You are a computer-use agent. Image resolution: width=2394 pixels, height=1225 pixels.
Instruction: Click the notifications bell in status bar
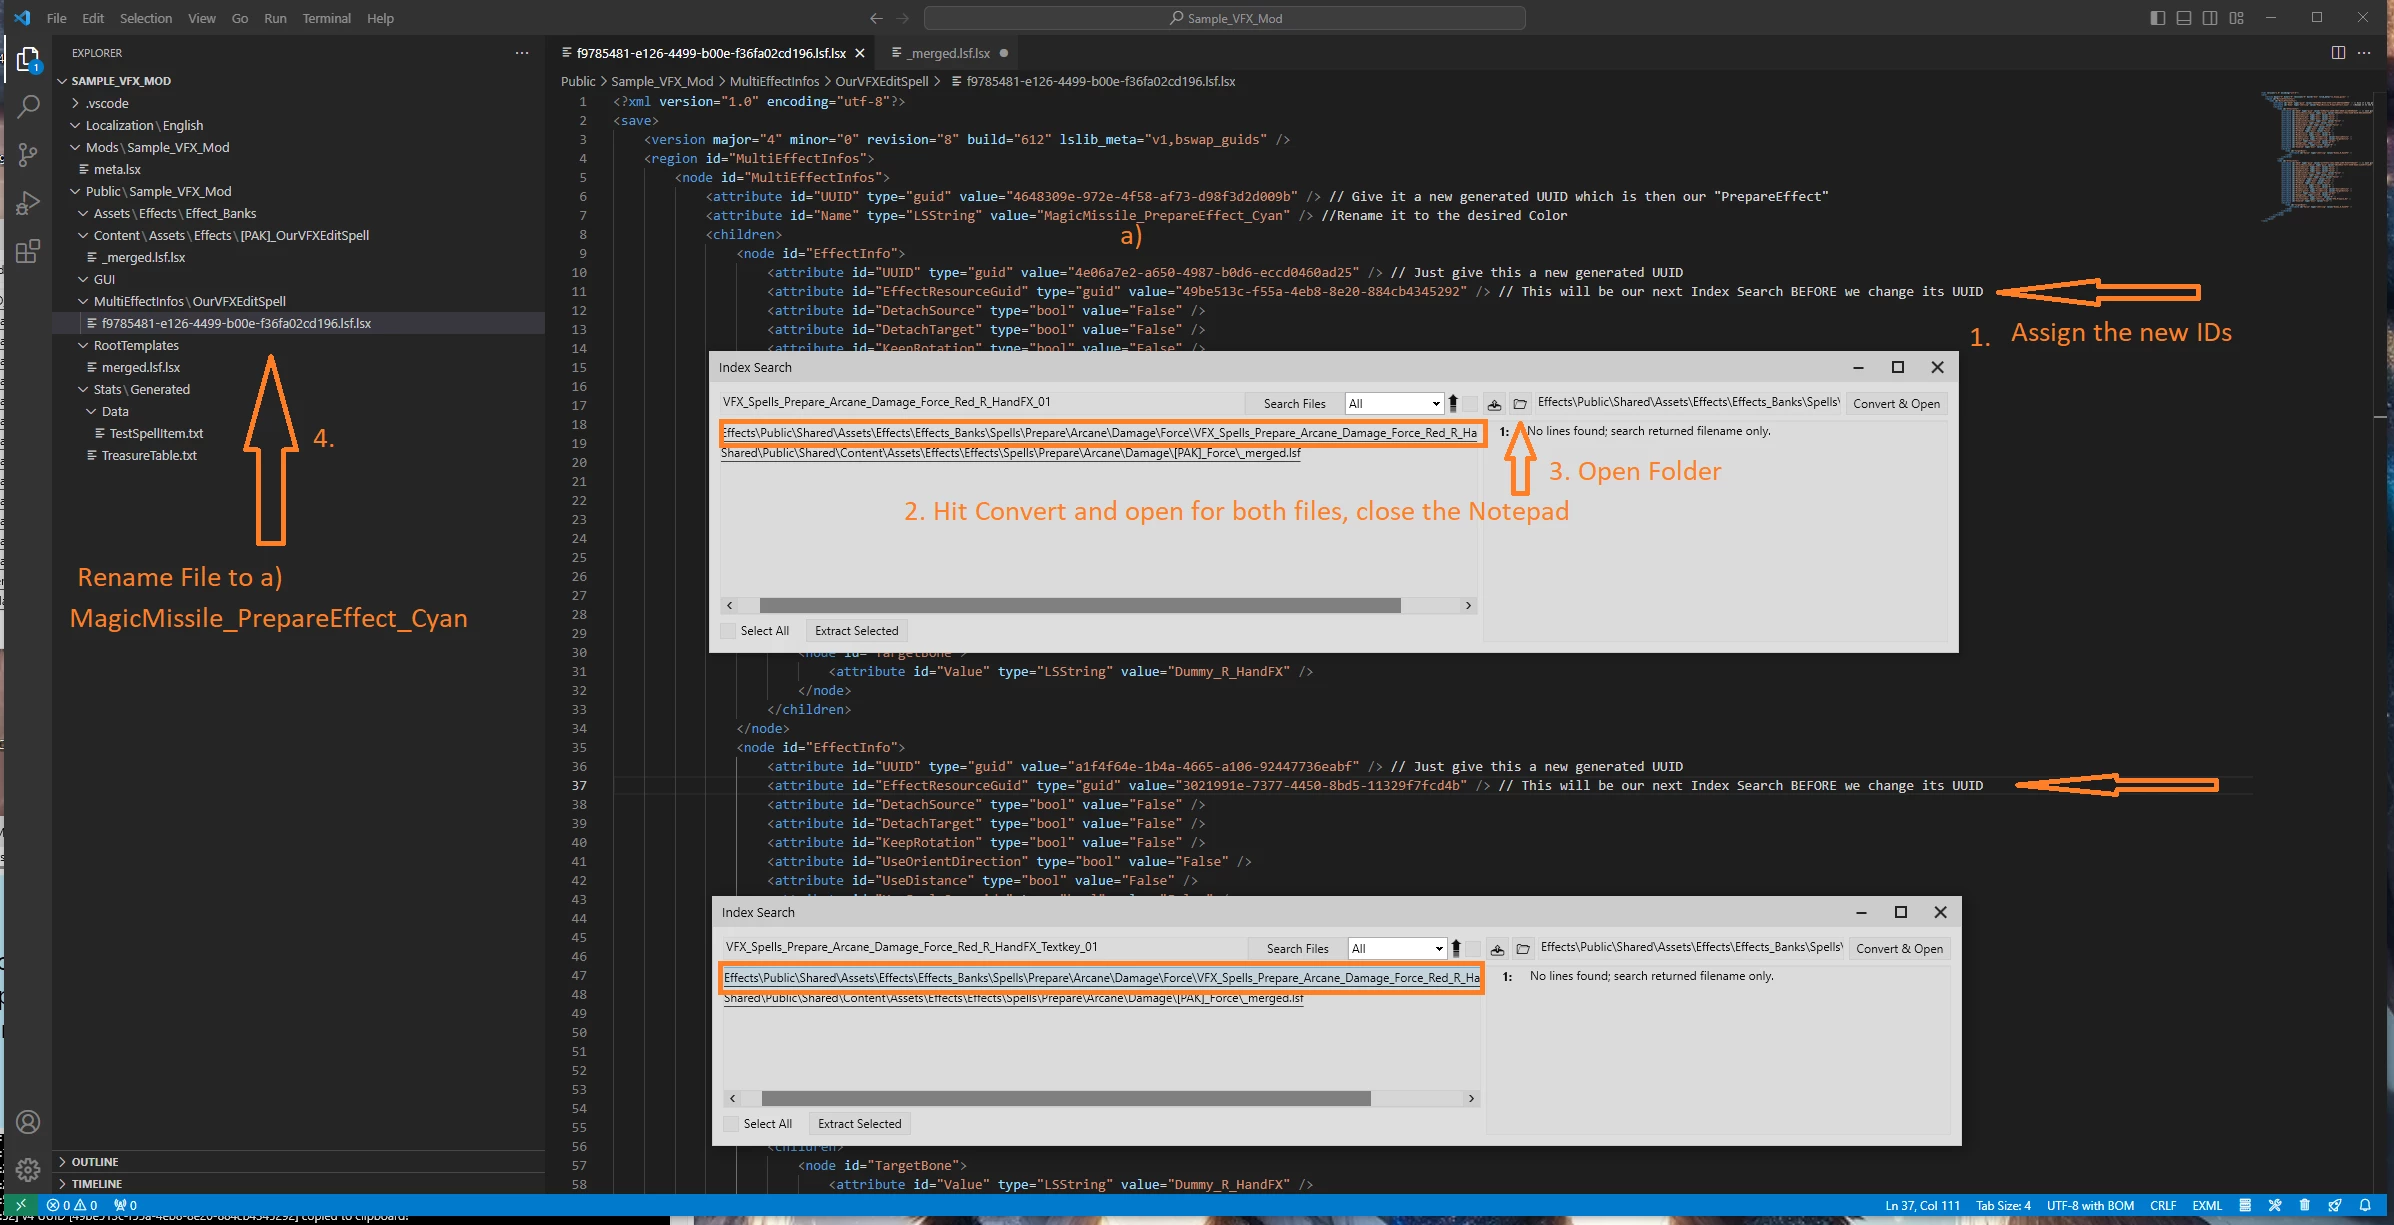2365,1205
